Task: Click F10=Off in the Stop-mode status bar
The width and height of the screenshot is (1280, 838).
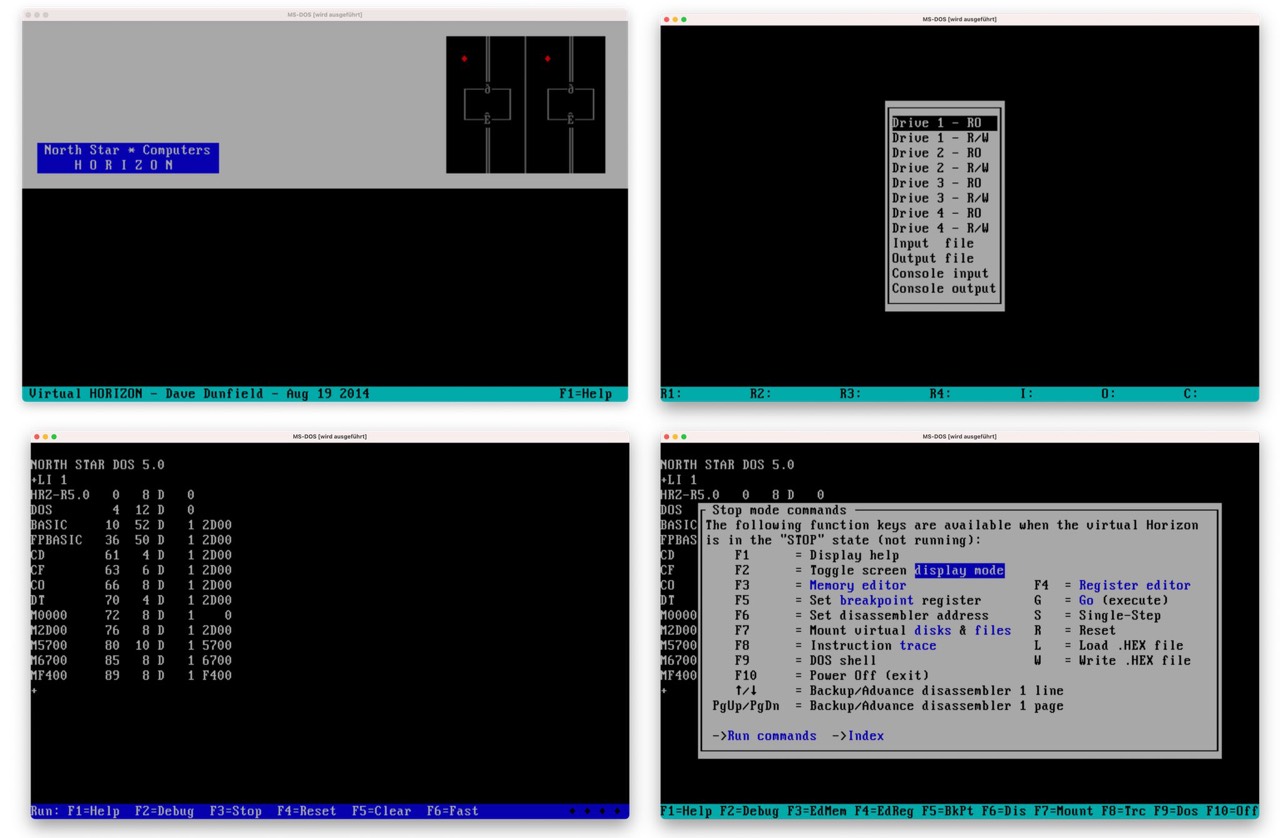Action: click(x=1232, y=811)
